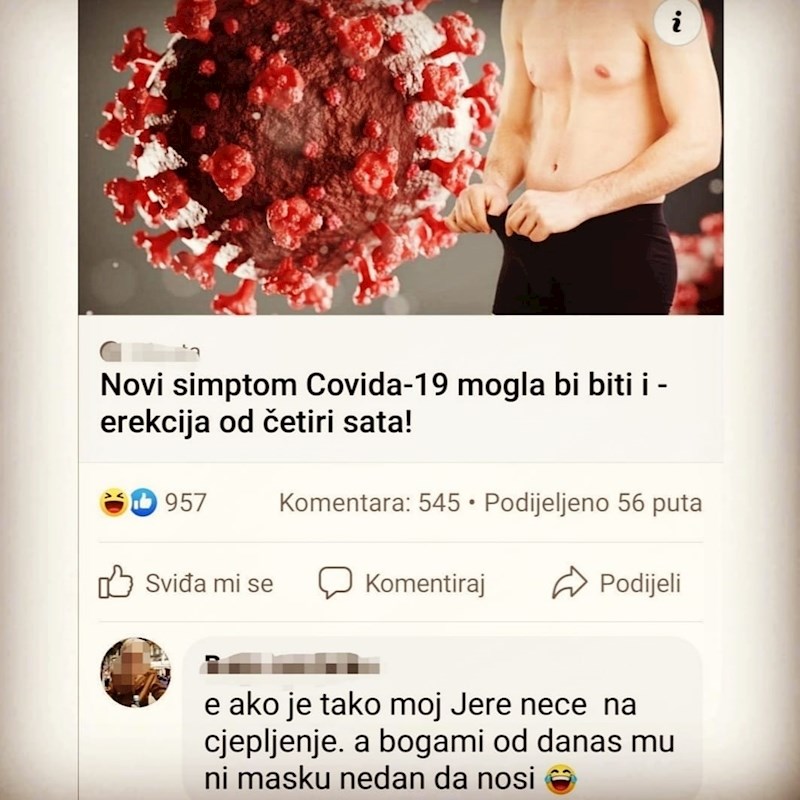
Task: View the blue like reaction icon
Action: coord(143,503)
